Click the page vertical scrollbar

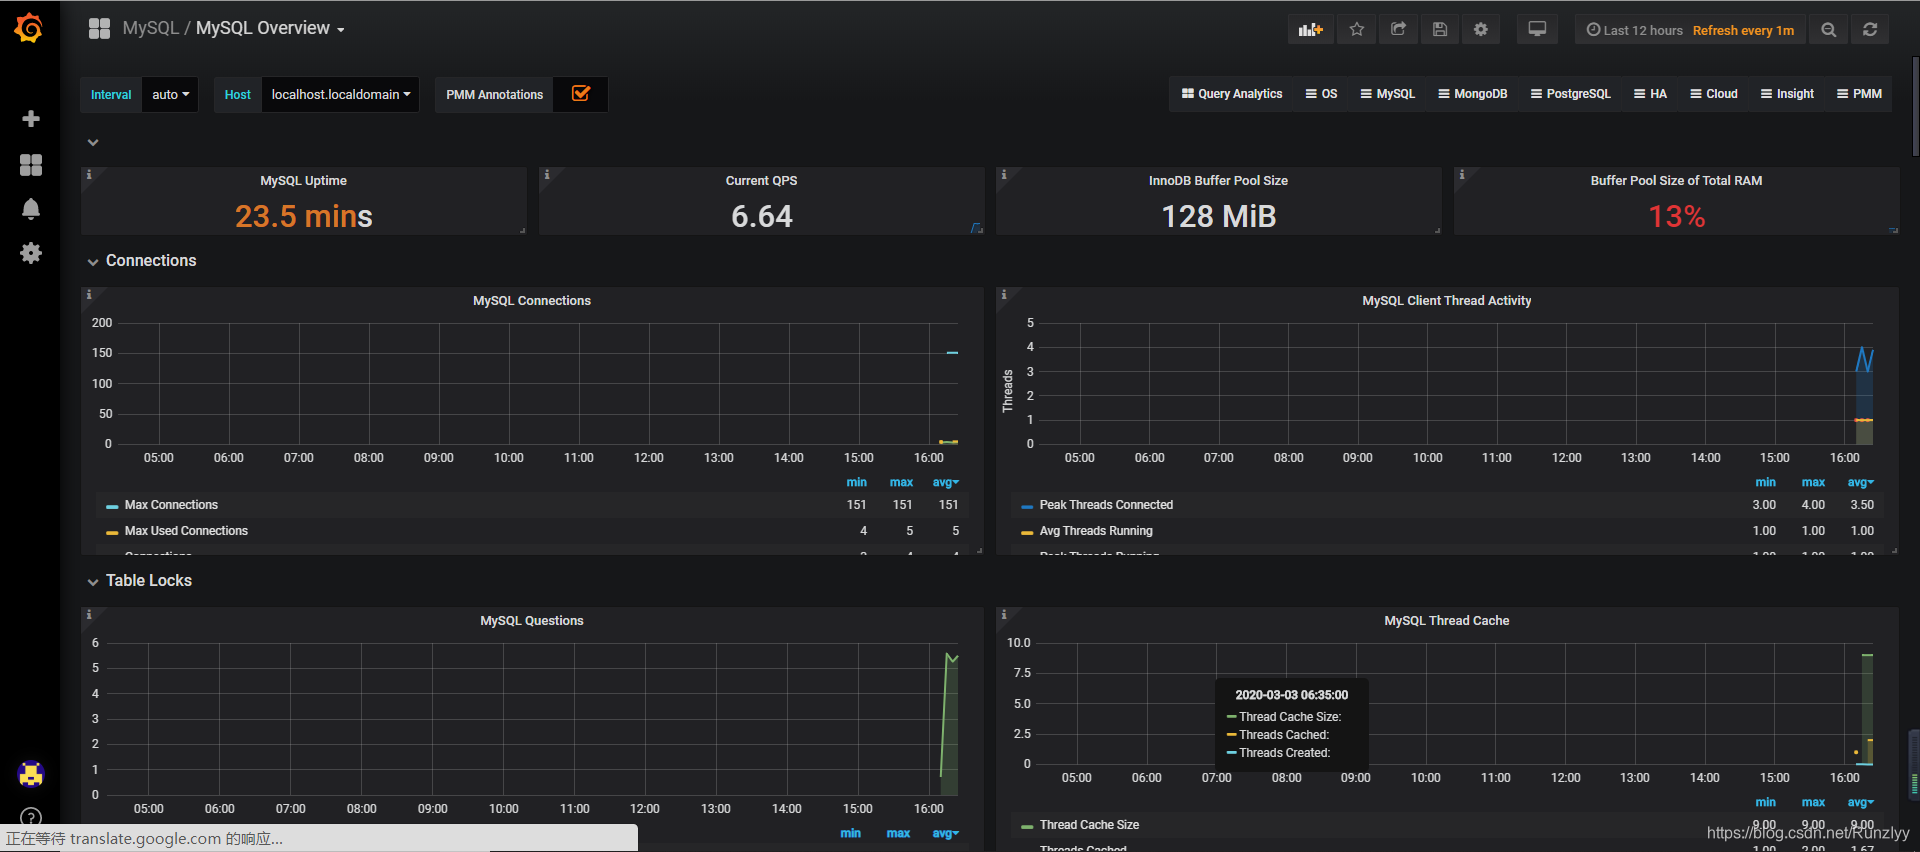(x=1915, y=106)
